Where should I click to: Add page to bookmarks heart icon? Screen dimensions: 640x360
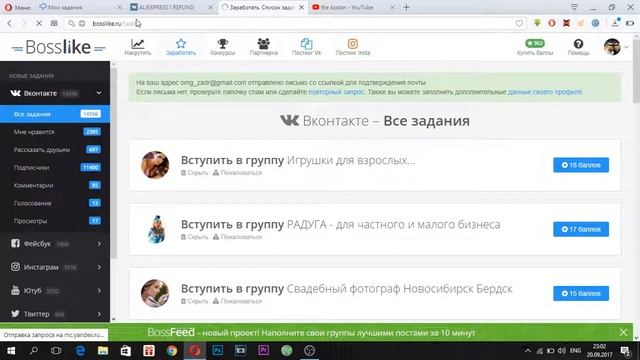pyautogui.click(x=519, y=23)
